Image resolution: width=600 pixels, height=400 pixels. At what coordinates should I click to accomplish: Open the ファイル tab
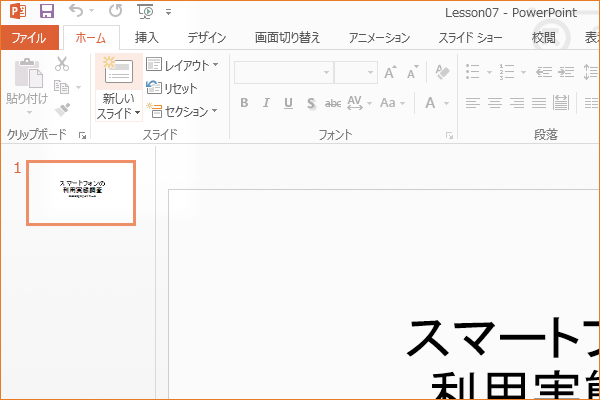[29, 38]
